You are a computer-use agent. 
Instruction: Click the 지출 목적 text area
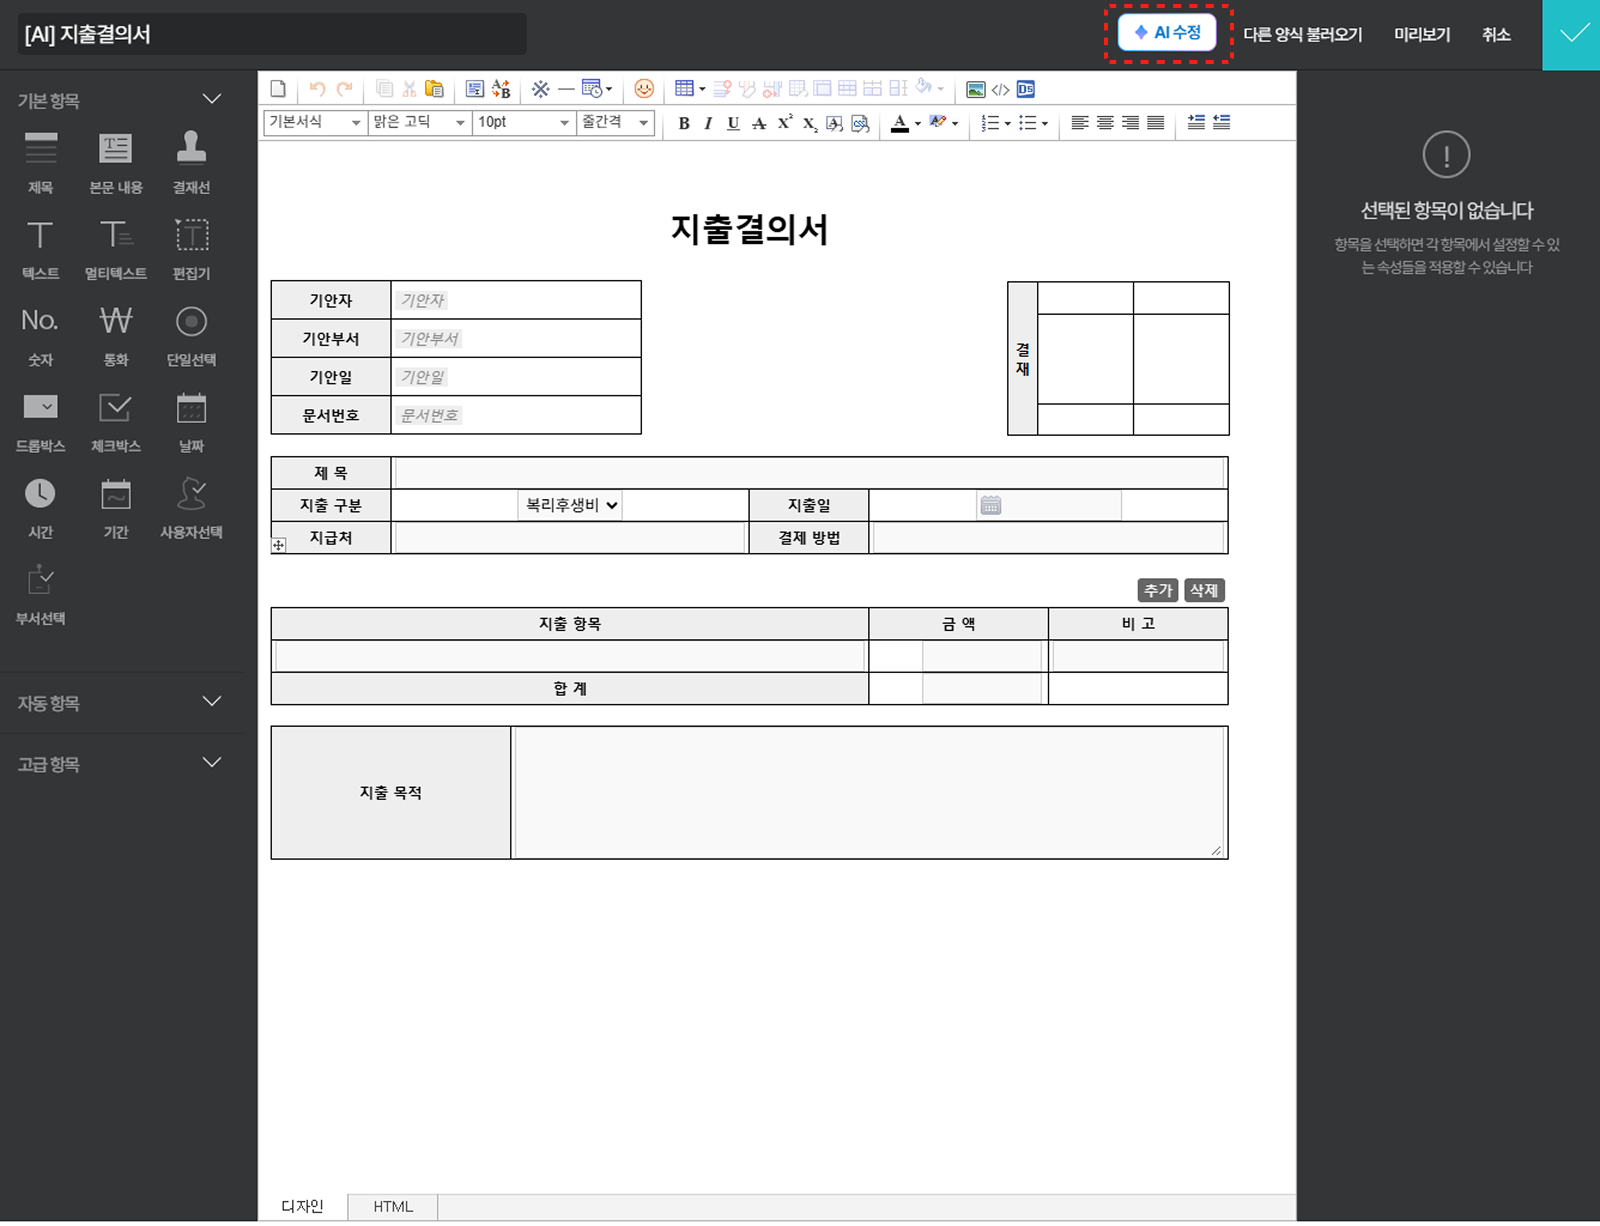pyautogui.click(x=869, y=792)
